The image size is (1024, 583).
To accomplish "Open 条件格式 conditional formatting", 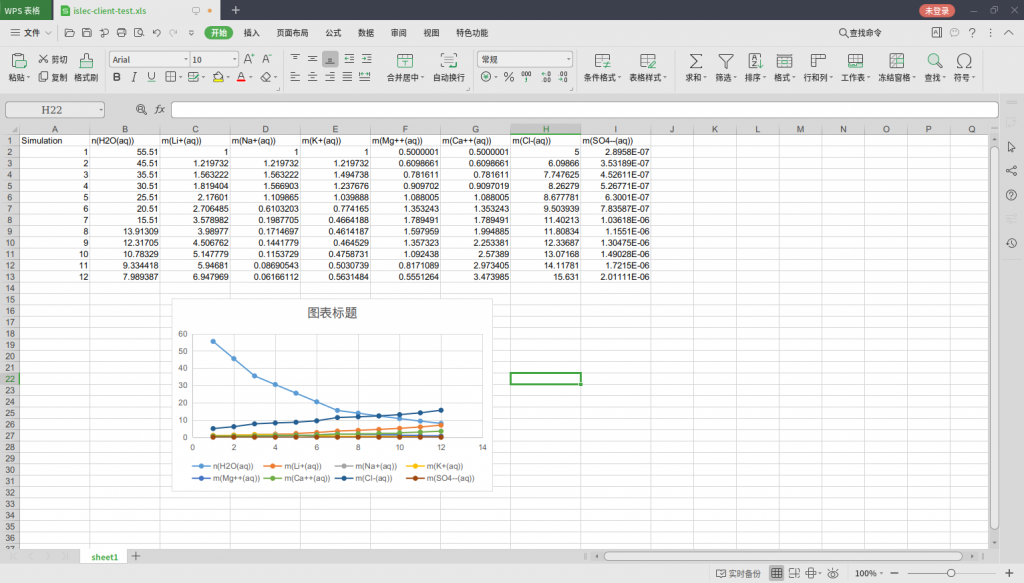I will tap(601, 68).
